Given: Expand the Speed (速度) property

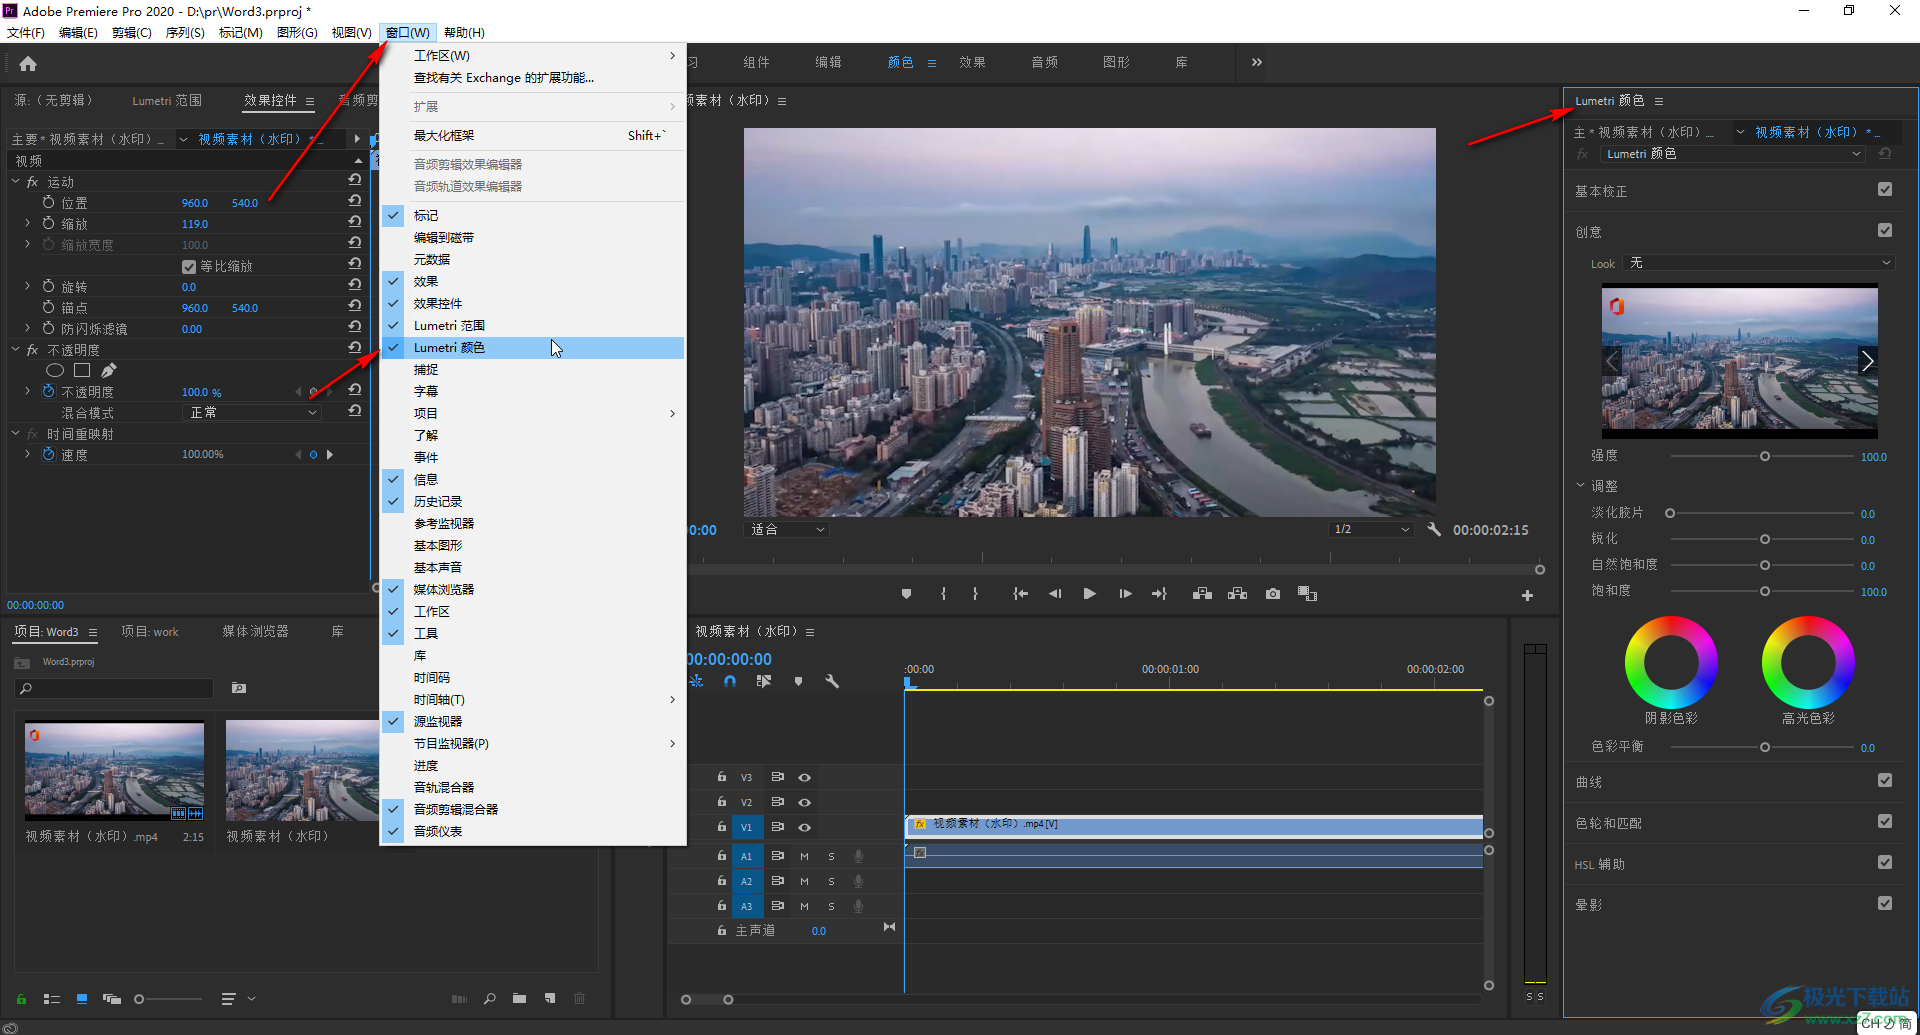Looking at the screenshot, I should click(27, 454).
